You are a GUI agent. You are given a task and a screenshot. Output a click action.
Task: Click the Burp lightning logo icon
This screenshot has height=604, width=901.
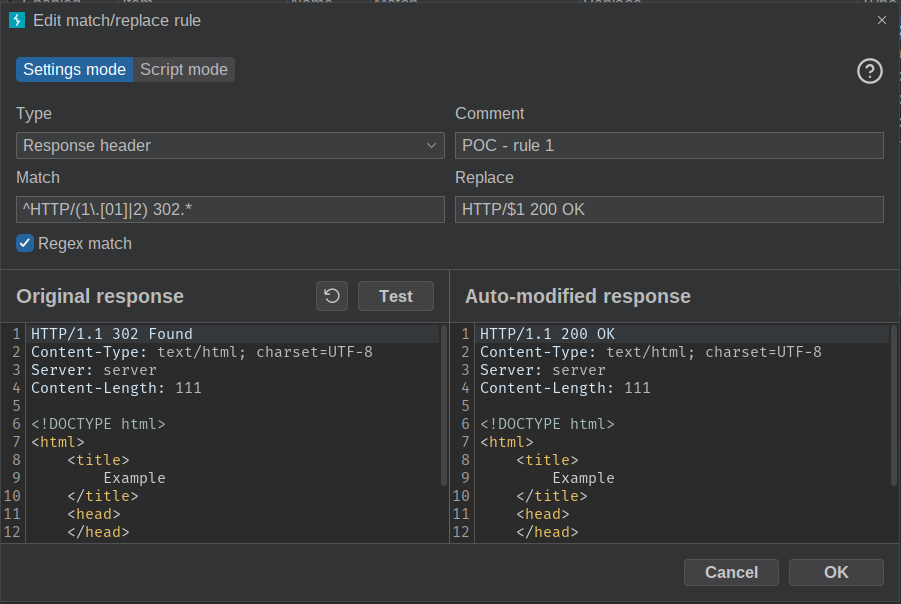[x=17, y=19]
